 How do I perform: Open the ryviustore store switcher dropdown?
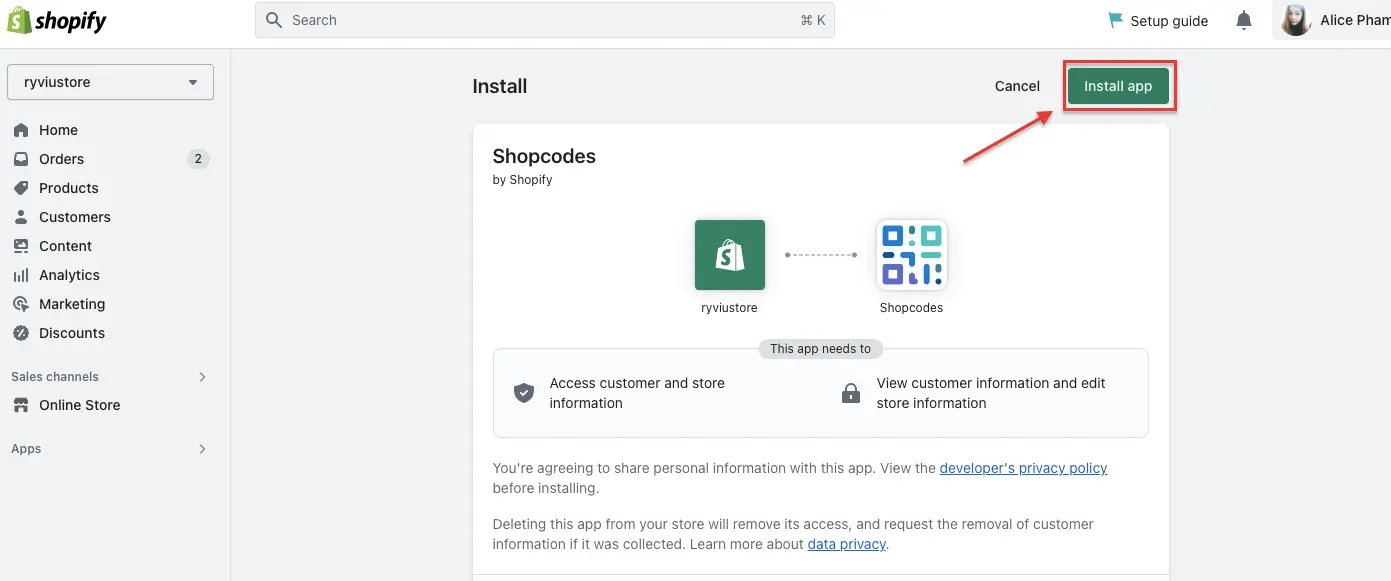click(x=109, y=82)
